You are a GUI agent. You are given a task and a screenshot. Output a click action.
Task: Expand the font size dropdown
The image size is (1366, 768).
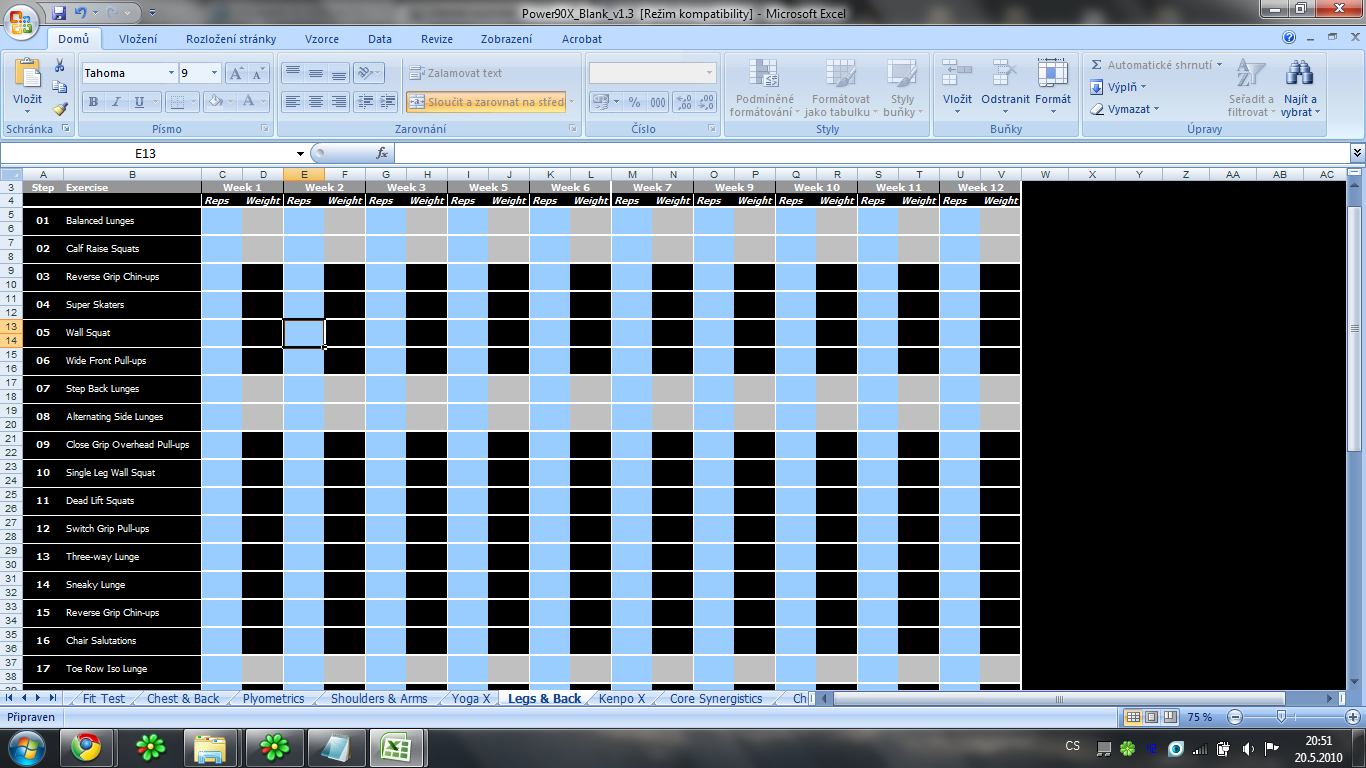tap(214, 74)
